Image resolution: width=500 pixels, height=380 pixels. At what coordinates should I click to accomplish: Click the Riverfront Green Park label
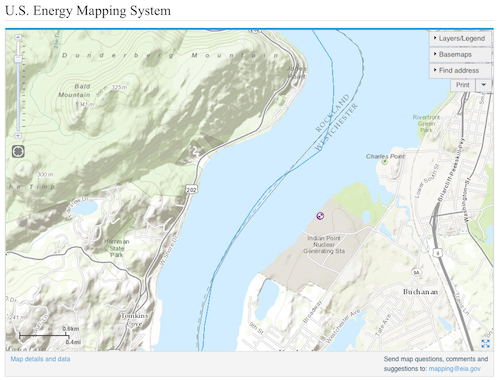pyautogui.click(x=426, y=124)
